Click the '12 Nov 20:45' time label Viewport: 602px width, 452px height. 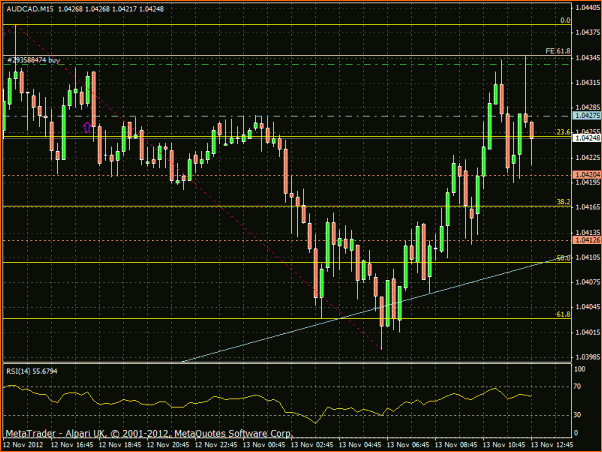pos(168,445)
